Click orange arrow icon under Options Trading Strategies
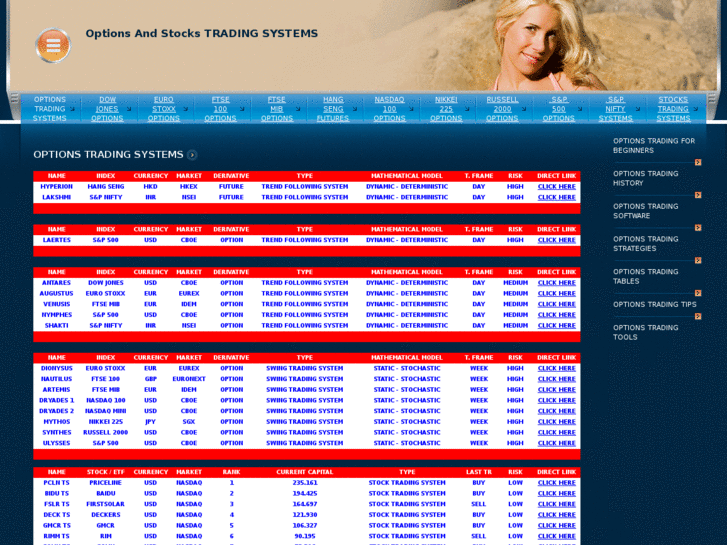Image resolution: width=727 pixels, height=545 pixels. [x=698, y=261]
